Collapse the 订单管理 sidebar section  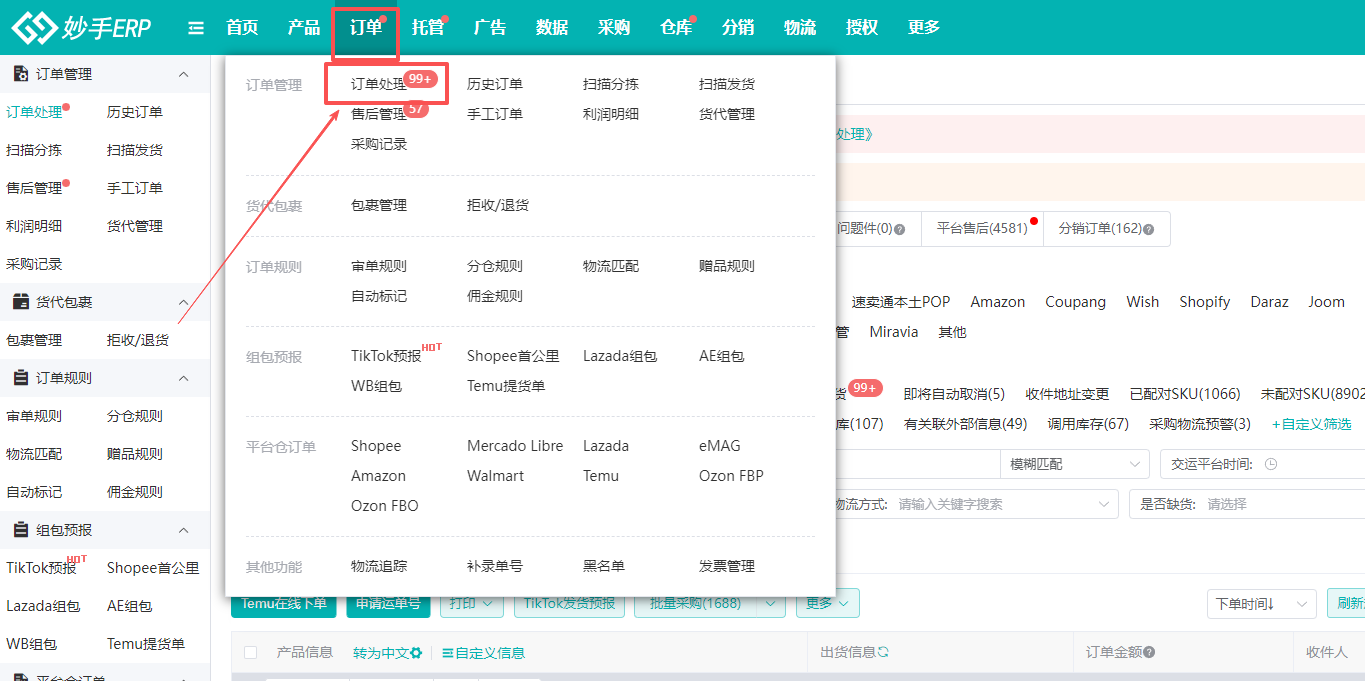point(181,73)
